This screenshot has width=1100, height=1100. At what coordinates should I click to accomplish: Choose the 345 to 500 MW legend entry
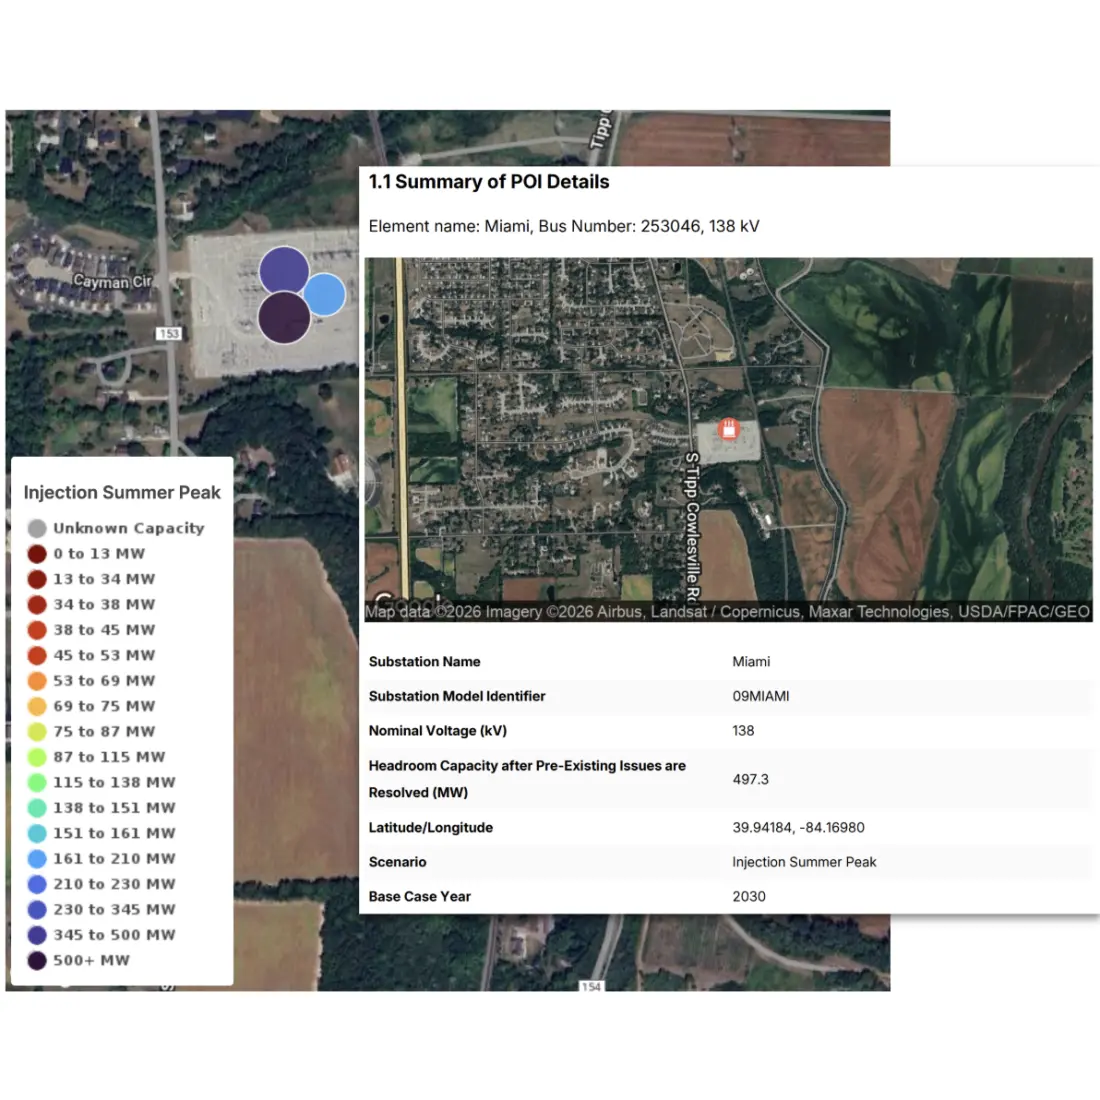click(x=113, y=934)
